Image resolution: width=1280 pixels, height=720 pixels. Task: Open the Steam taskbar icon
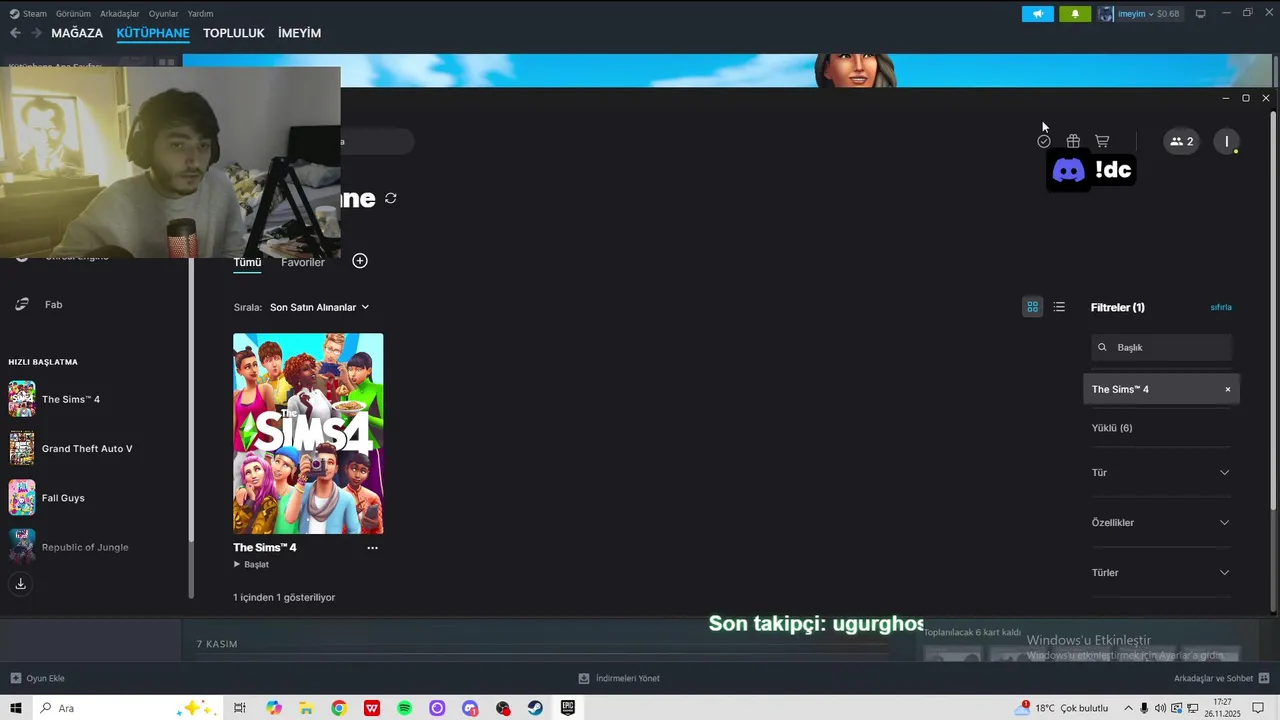tap(535, 708)
